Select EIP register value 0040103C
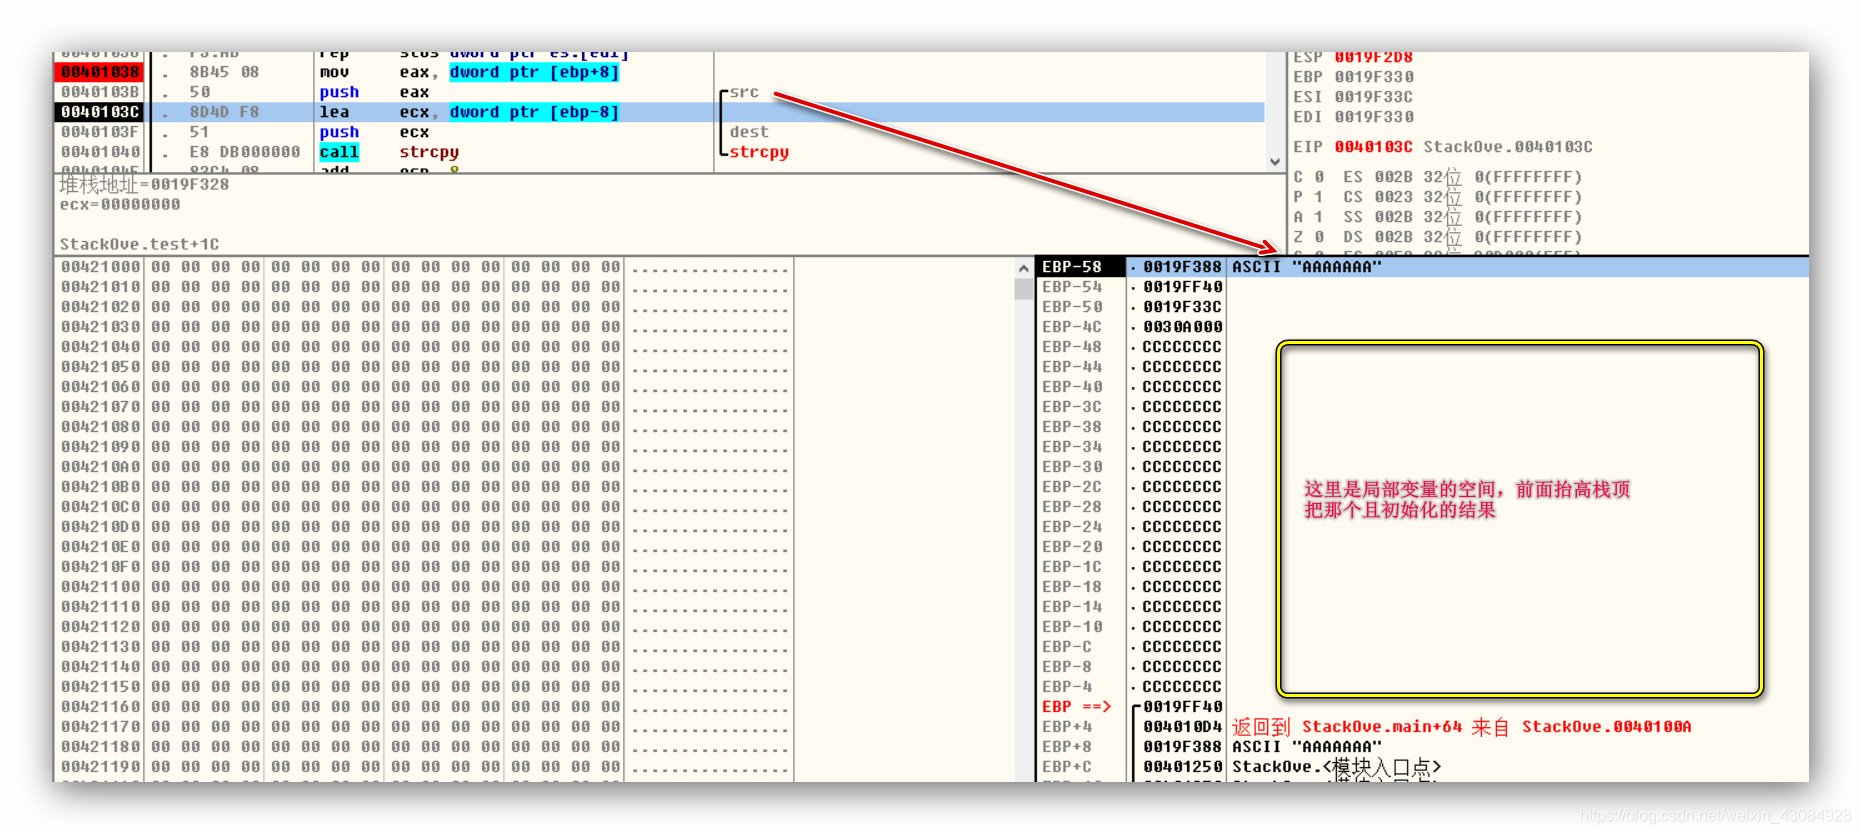Viewport: 1861px width, 834px height. 1374,147
